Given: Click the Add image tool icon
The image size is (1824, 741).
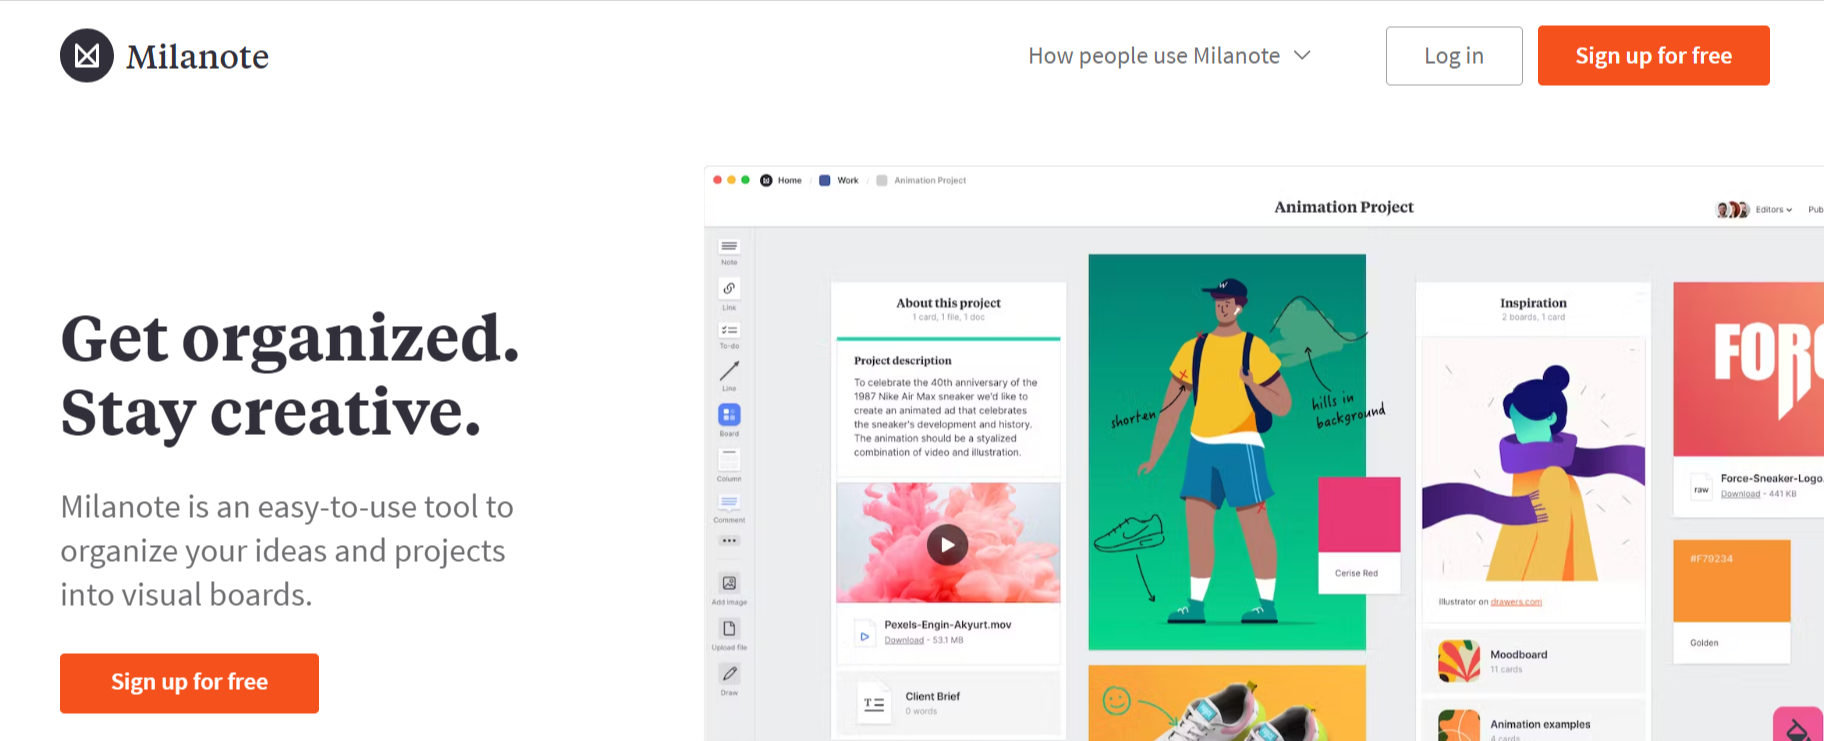Looking at the screenshot, I should [x=729, y=583].
